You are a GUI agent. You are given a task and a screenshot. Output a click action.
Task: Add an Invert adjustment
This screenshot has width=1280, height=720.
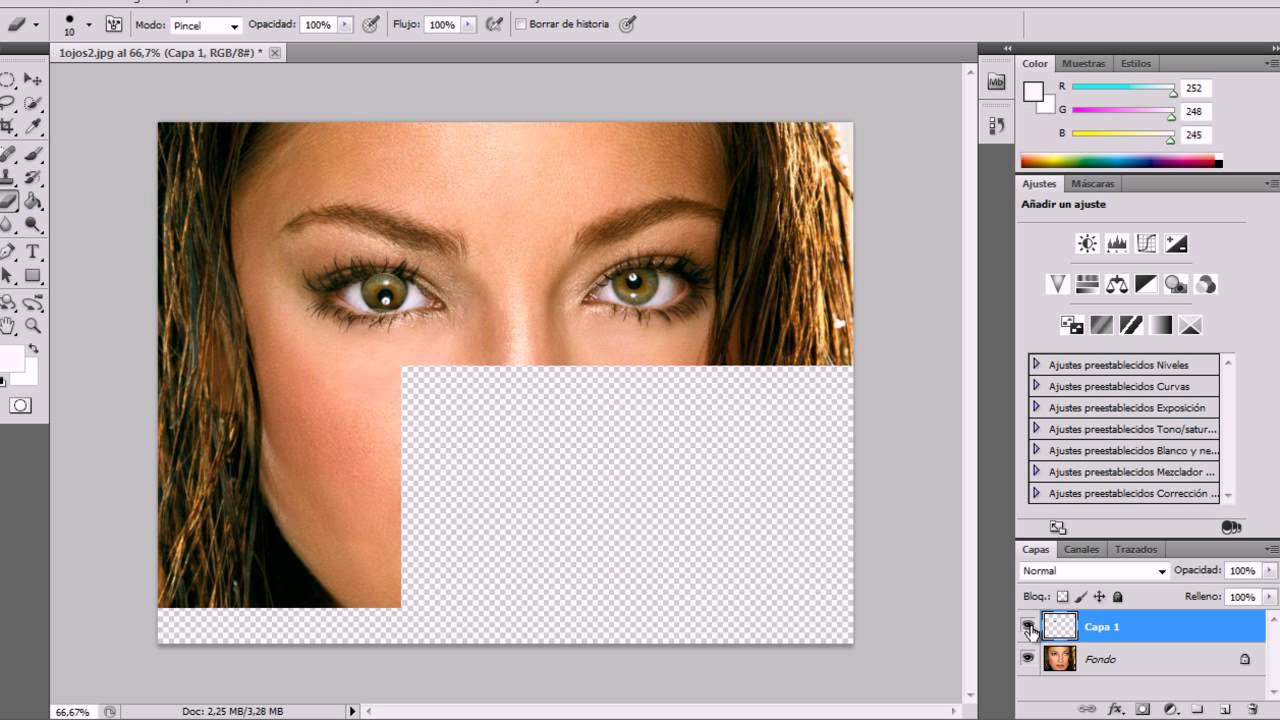[x=1072, y=325]
